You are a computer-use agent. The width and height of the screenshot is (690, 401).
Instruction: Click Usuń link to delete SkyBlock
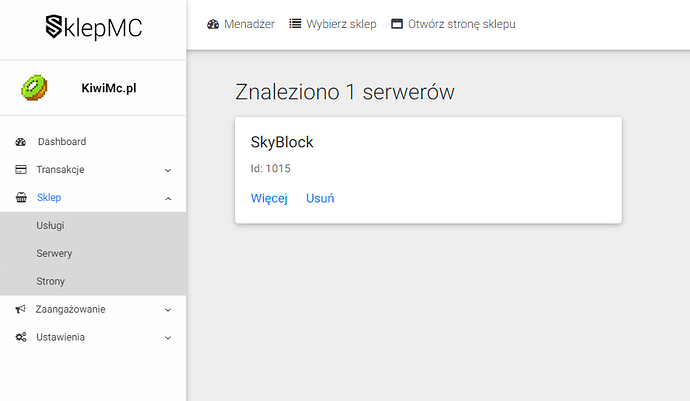pos(320,198)
